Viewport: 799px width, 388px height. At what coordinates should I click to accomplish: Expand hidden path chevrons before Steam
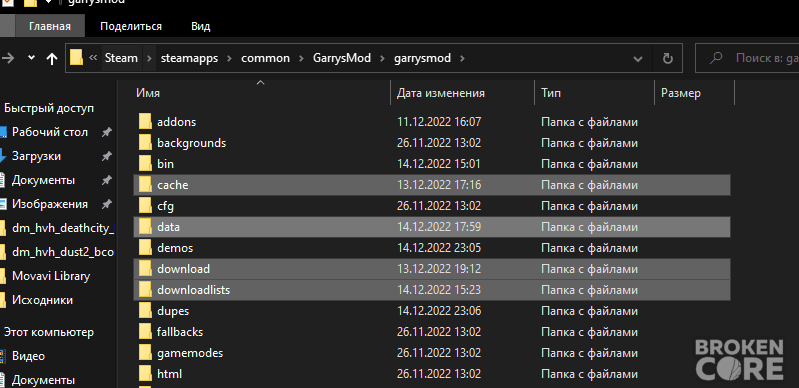[x=93, y=58]
